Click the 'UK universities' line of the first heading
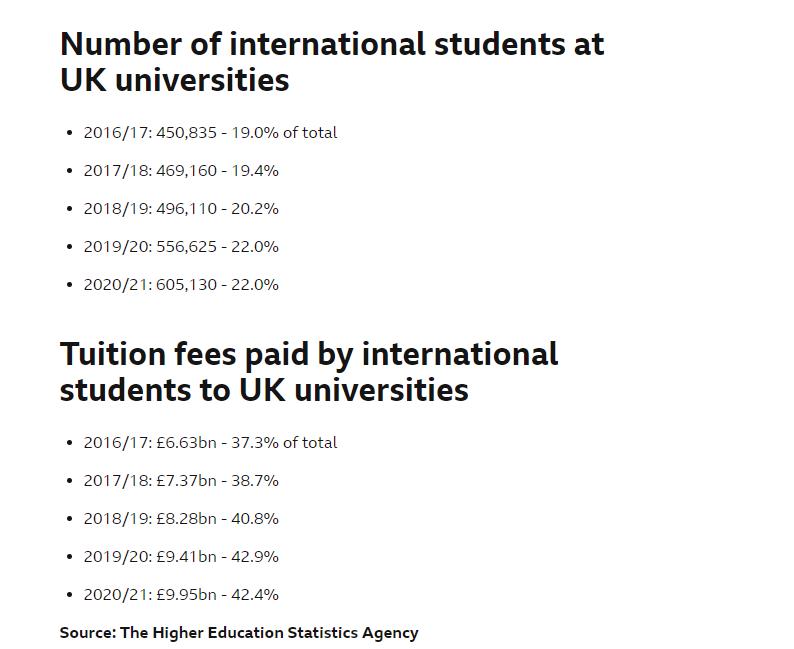The image size is (794, 649). click(174, 80)
